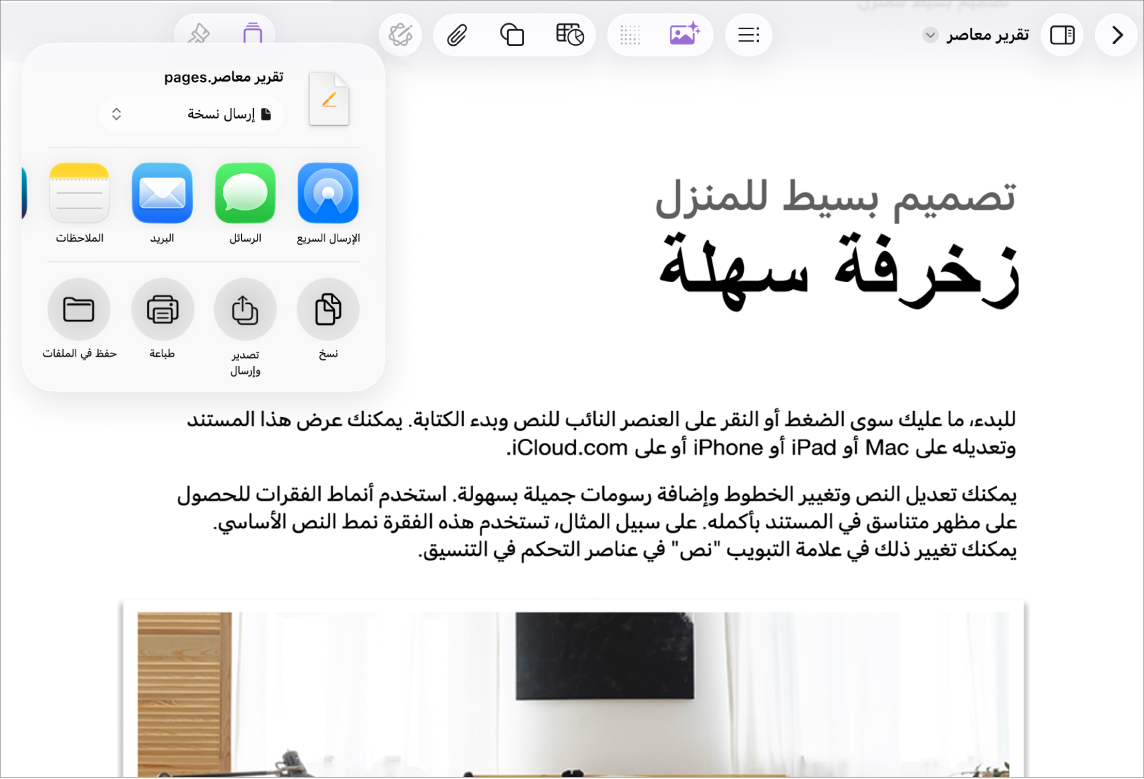Click the paperclip attachment icon

(x=457, y=35)
